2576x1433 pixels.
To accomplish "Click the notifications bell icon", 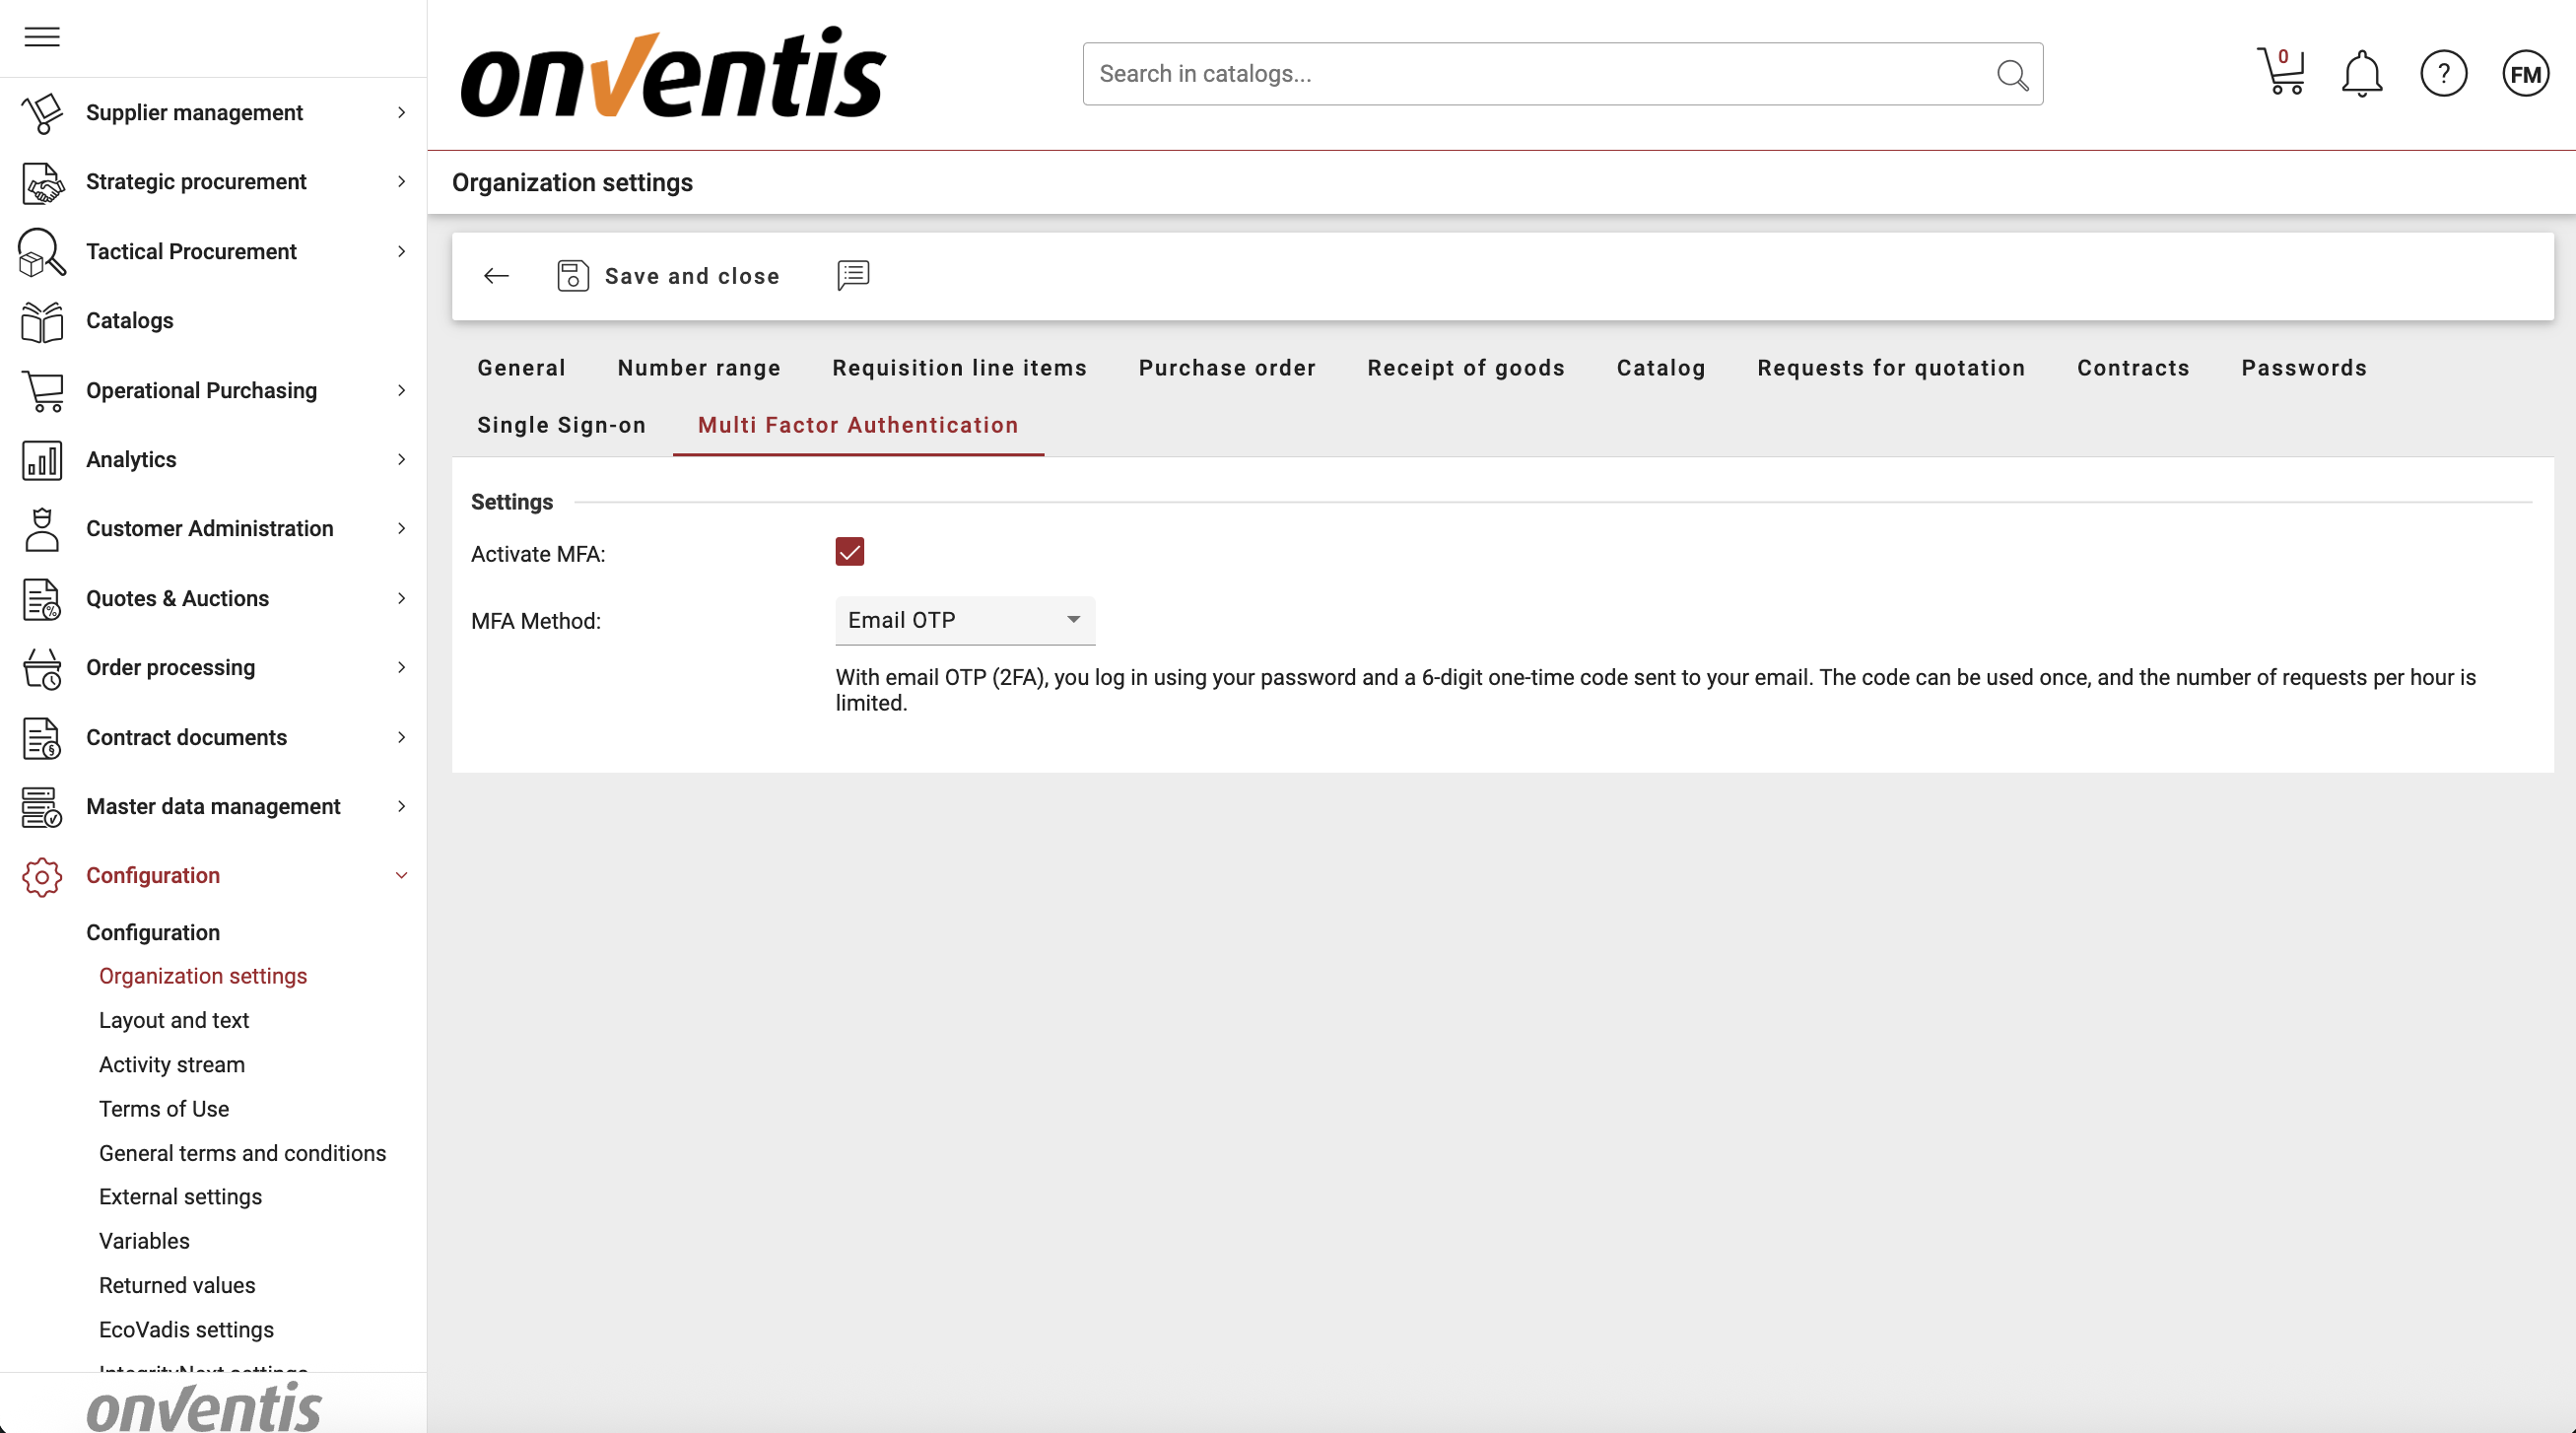I will [2361, 73].
